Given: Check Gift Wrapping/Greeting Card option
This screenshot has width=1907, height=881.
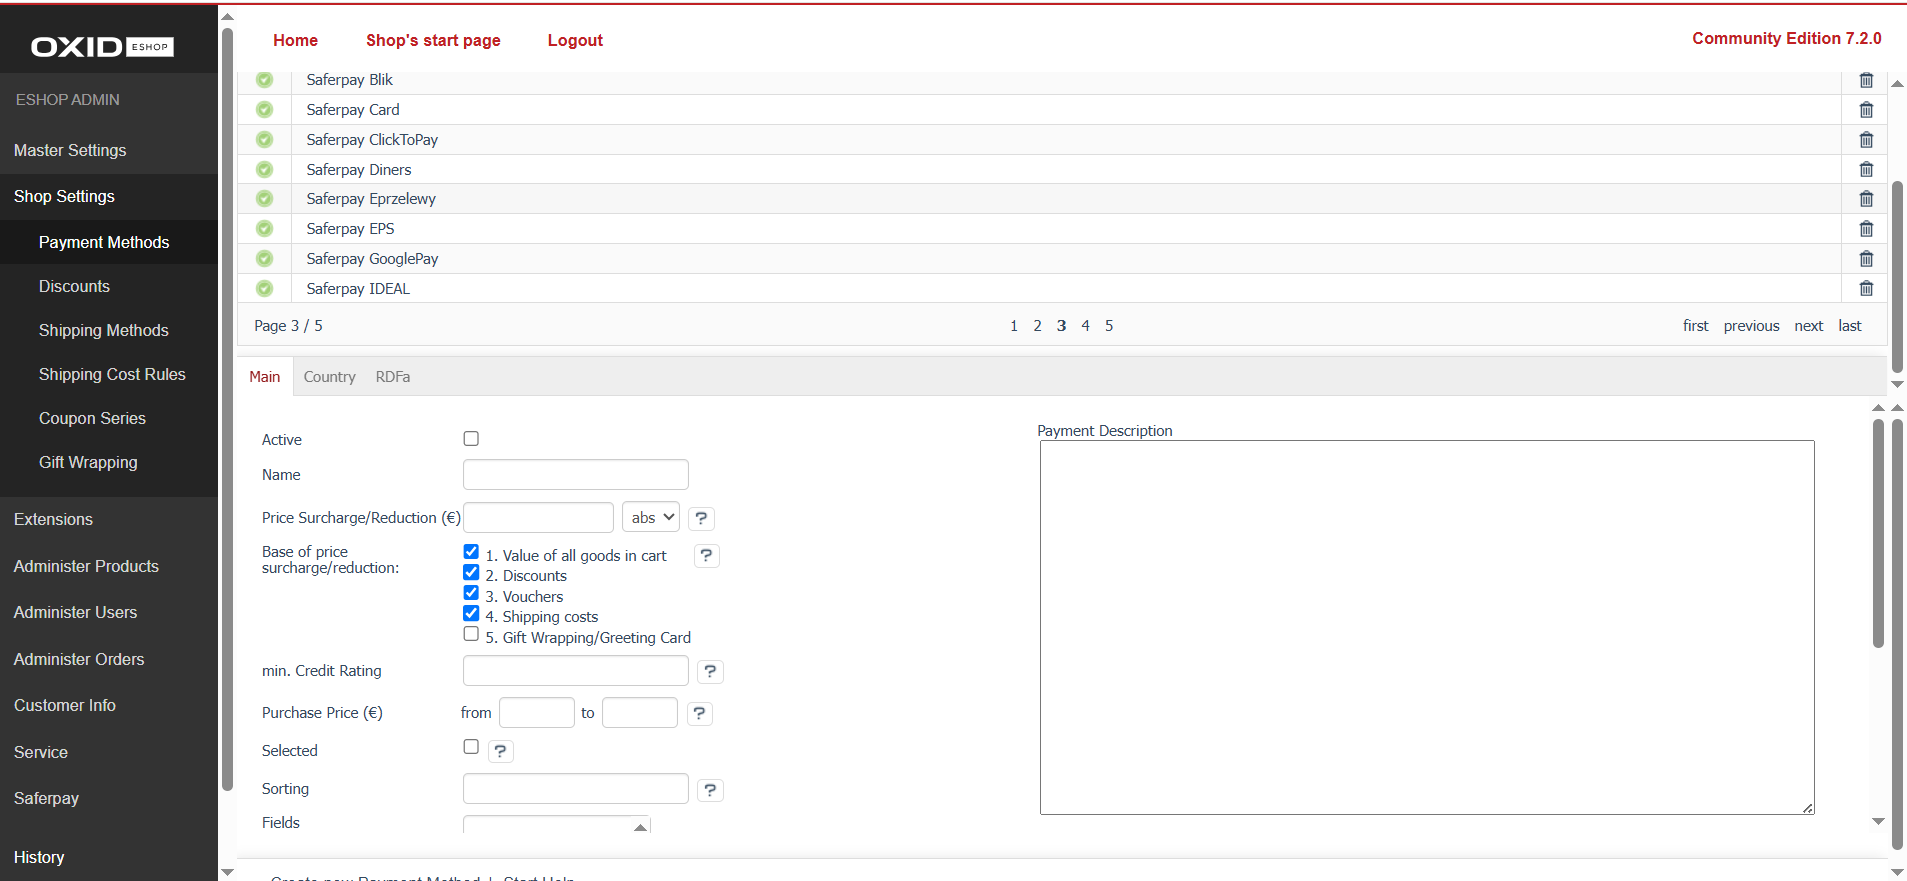Looking at the screenshot, I should [x=471, y=634].
